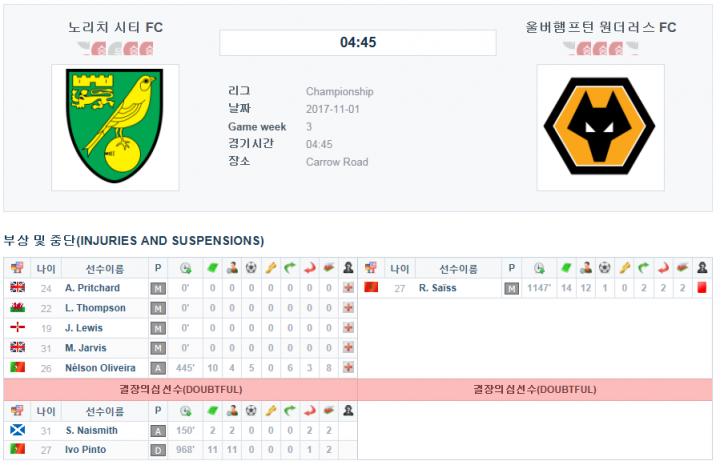The image size is (720, 465).
Task: Click the Portugal flag next to Nélson Oliveira
Action: [17, 367]
